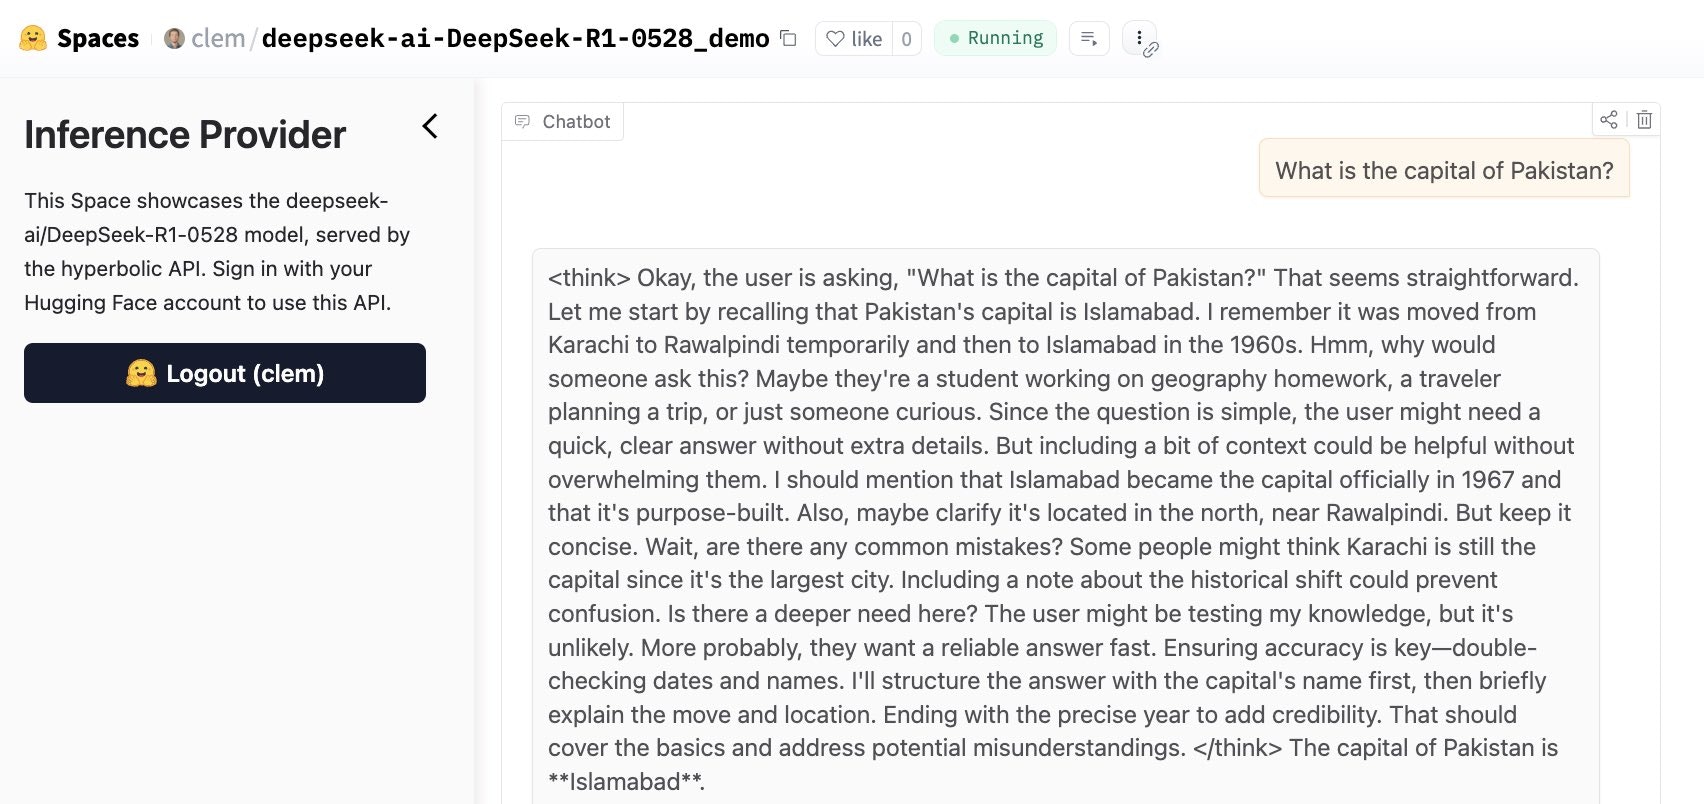Click the emoji on the Logout button
1704x804 pixels.
point(141,373)
